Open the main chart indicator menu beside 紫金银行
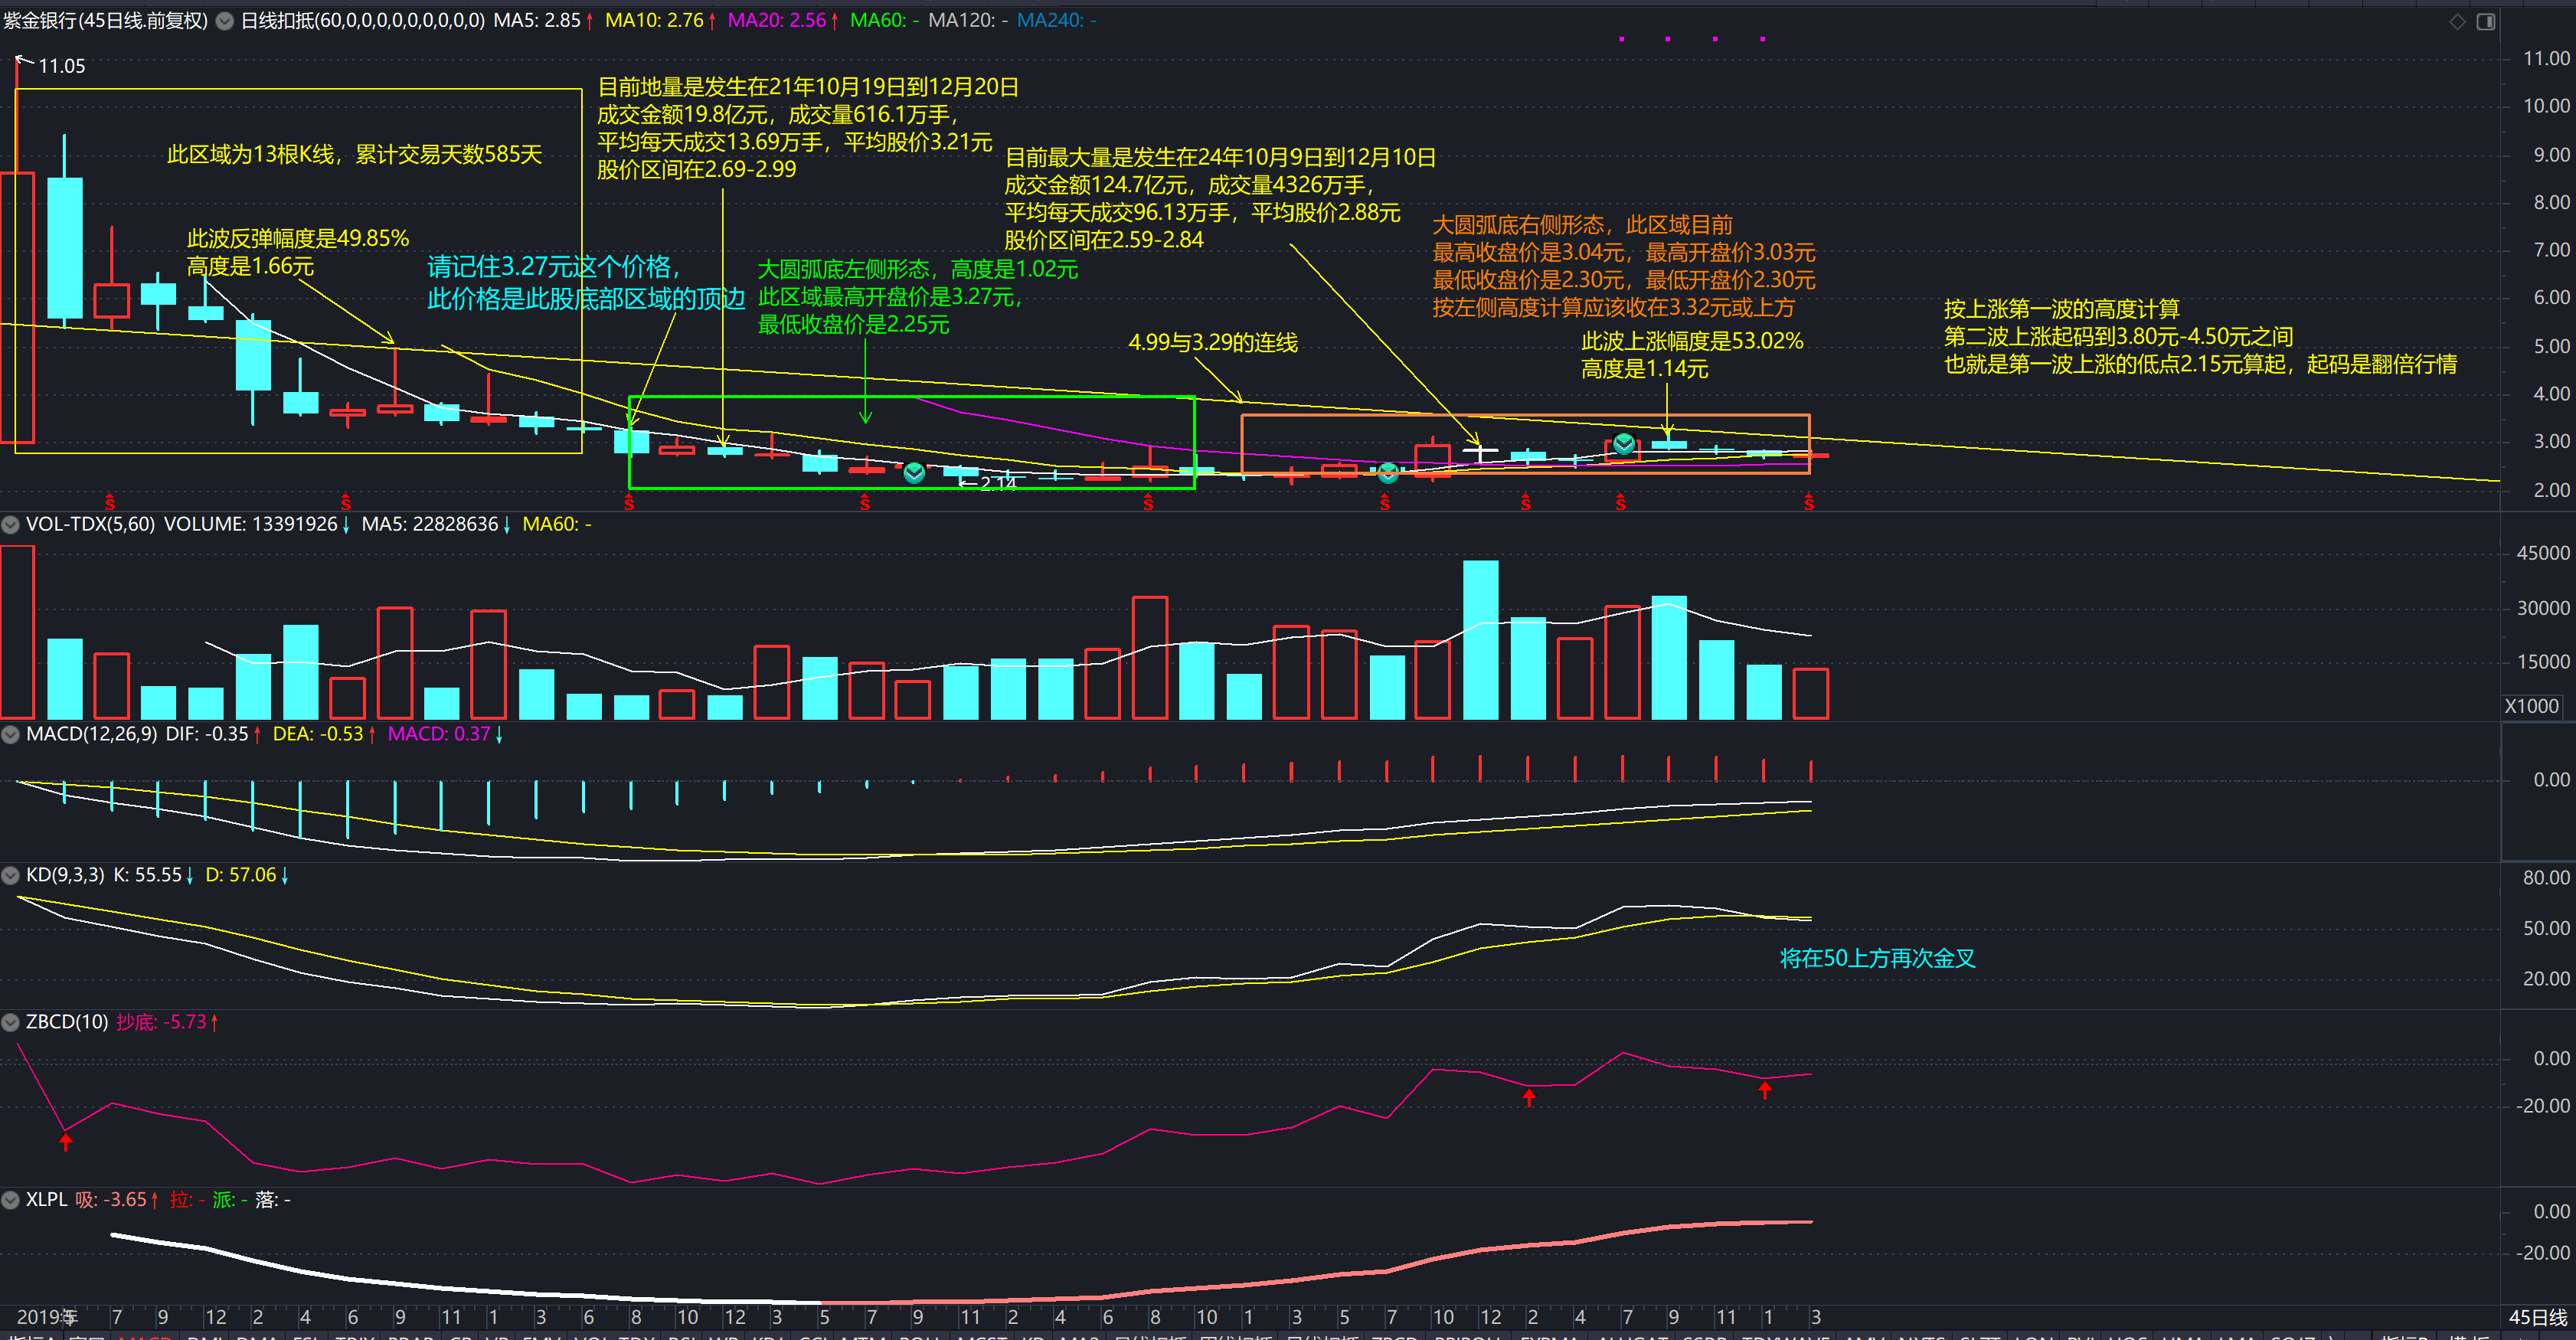This screenshot has height=1340, width=2576. point(225,20)
